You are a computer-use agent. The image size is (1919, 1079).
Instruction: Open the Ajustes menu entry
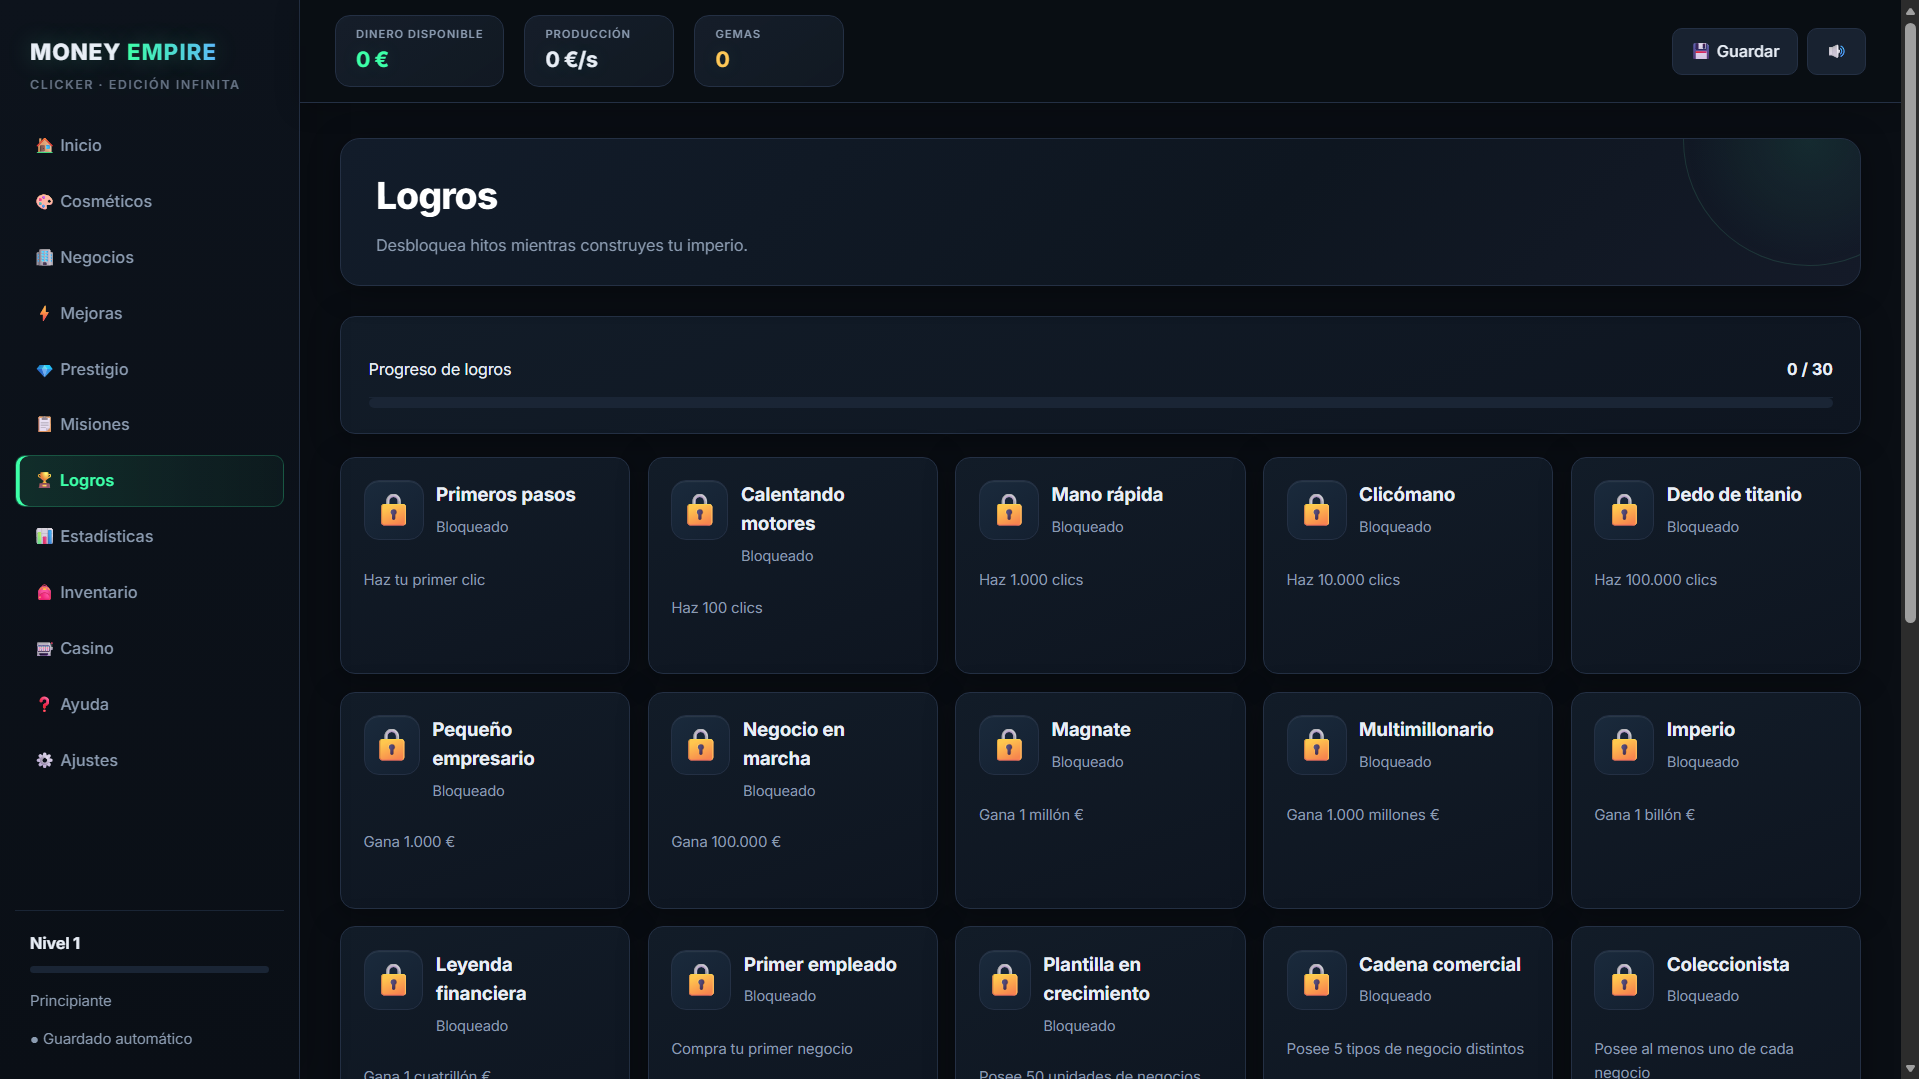150,761
